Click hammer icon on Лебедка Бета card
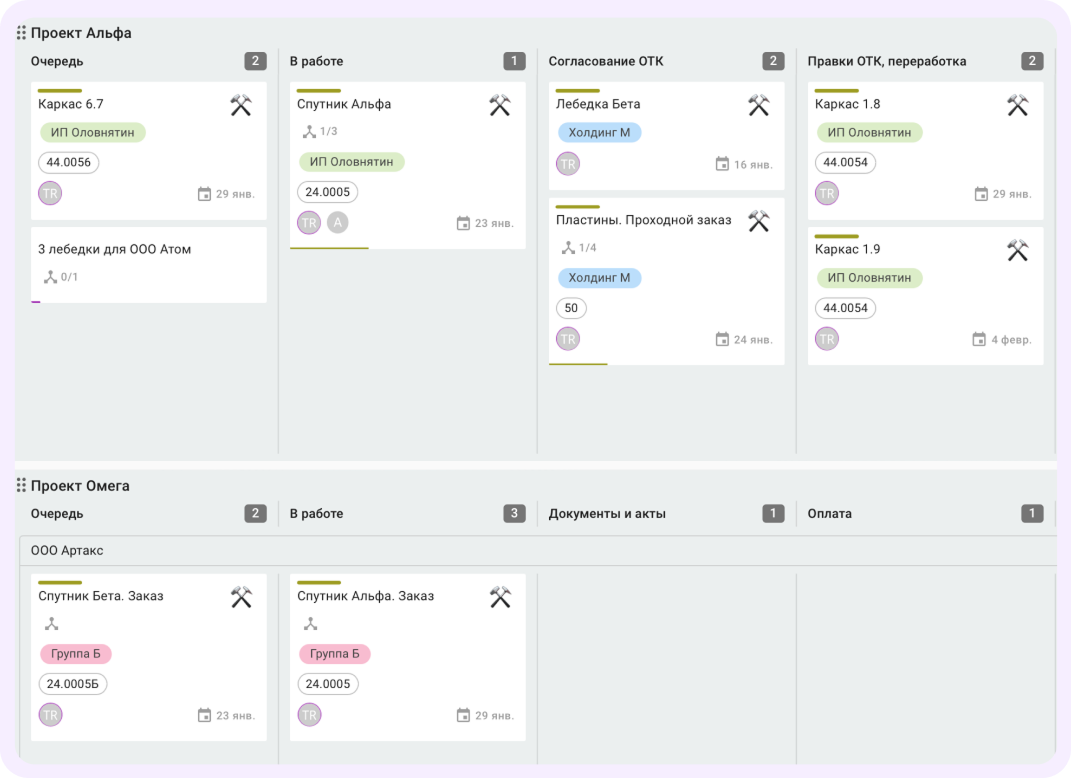Image resolution: width=1071 pixels, height=778 pixels. [759, 105]
